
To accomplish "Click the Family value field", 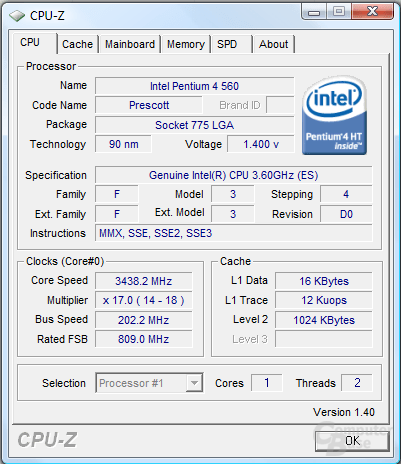I will coord(117,194).
